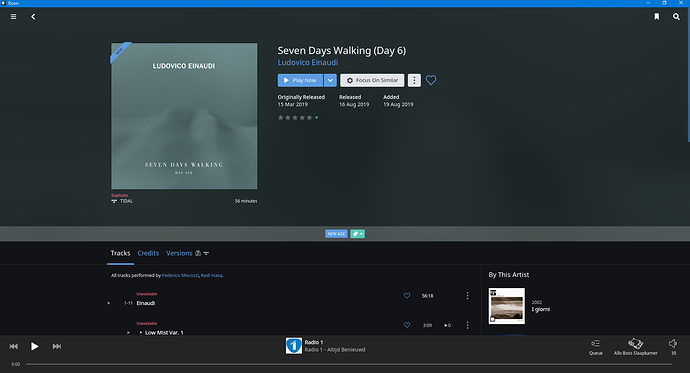Favorite the Einaudi work heart
The image size is (690, 373).
pyautogui.click(x=407, y=296)
